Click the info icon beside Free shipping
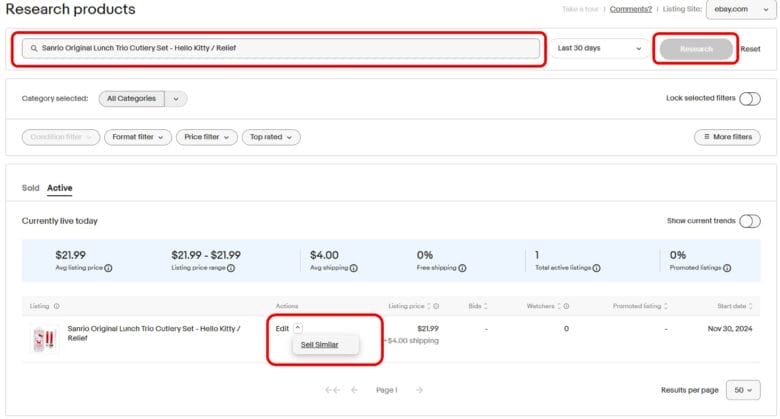780x419 pixels. coord(462,268)
